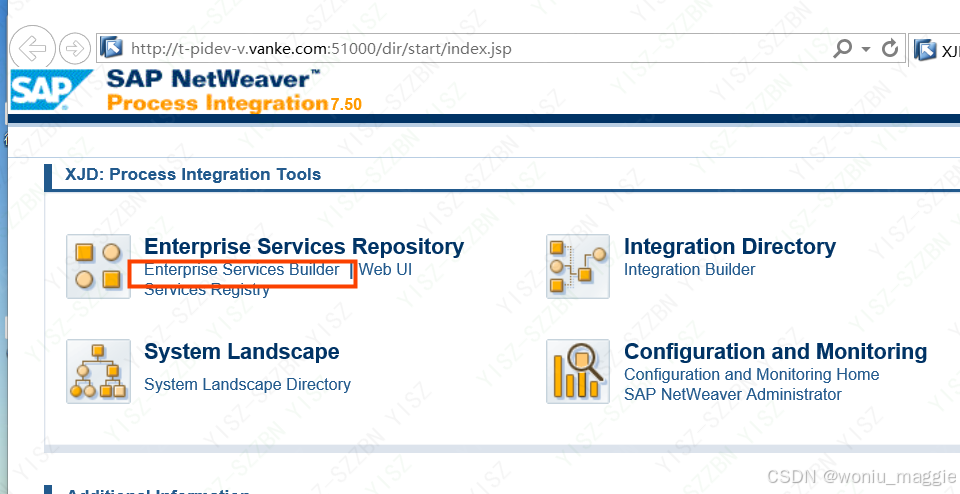This screenshot has width=960, height=494.
Task: Click the Configuration and Monitoring heading
Action: (775, 352)
